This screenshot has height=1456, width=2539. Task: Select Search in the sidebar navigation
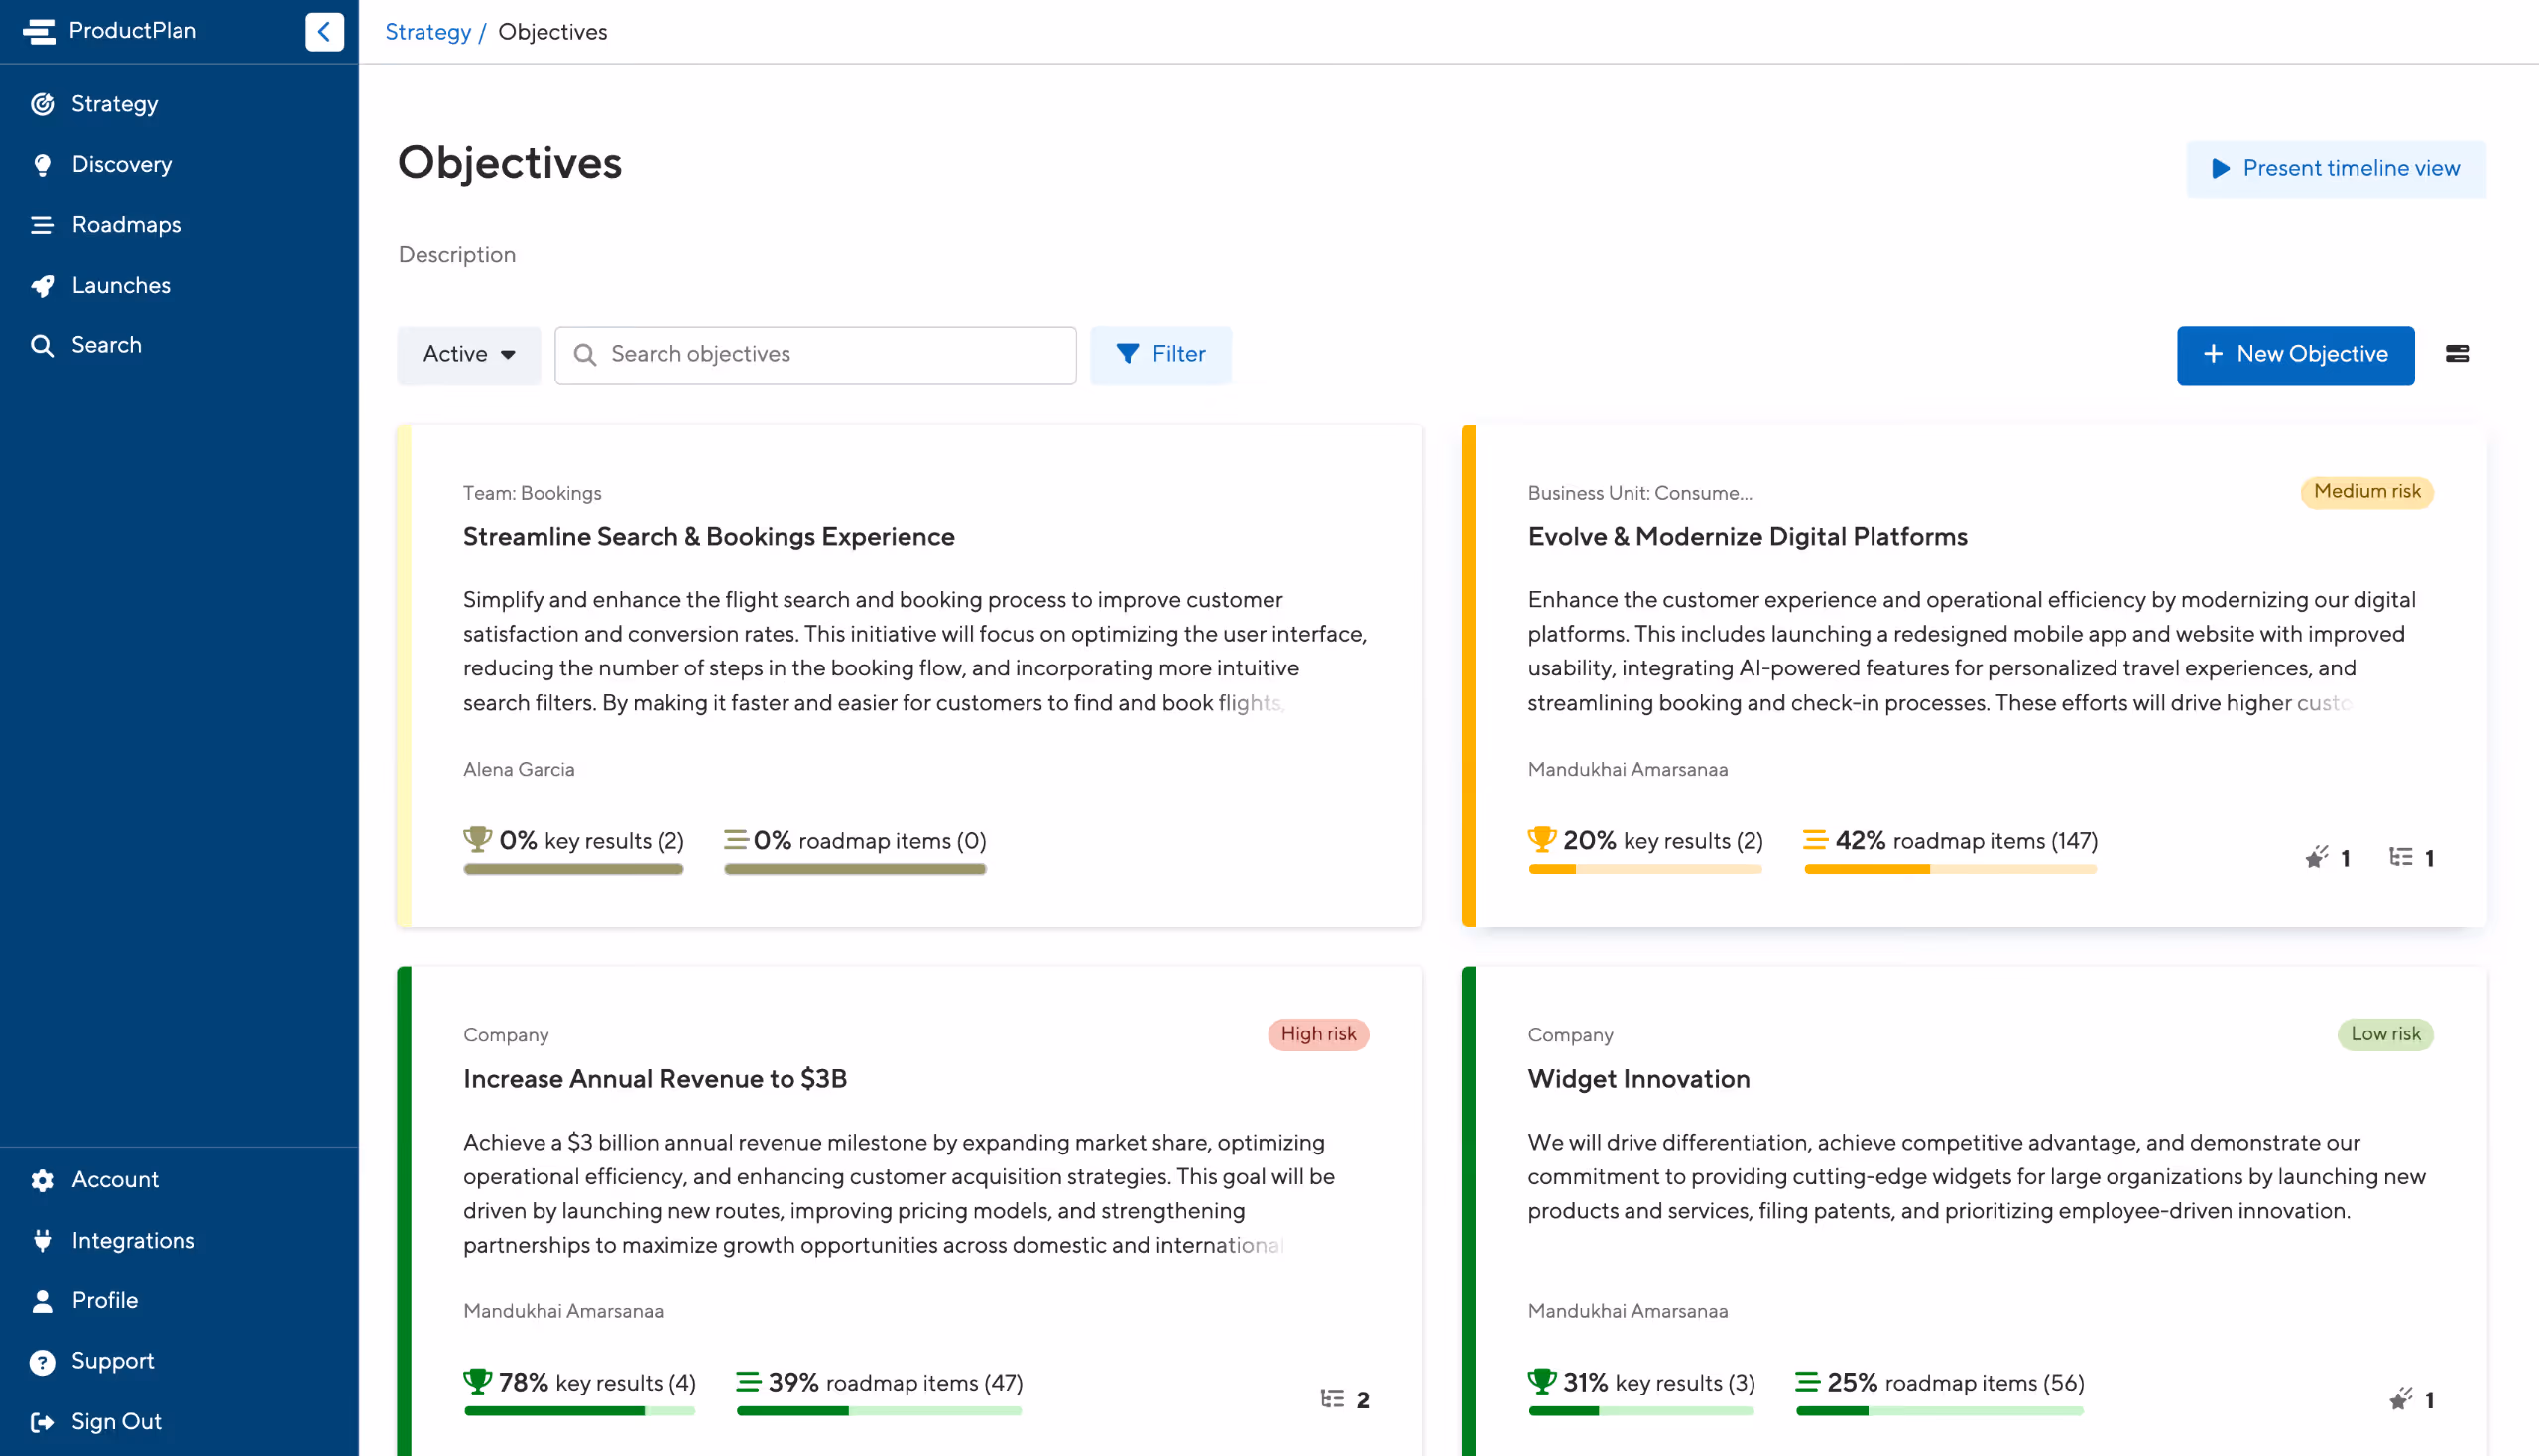(x=106, y=346)
